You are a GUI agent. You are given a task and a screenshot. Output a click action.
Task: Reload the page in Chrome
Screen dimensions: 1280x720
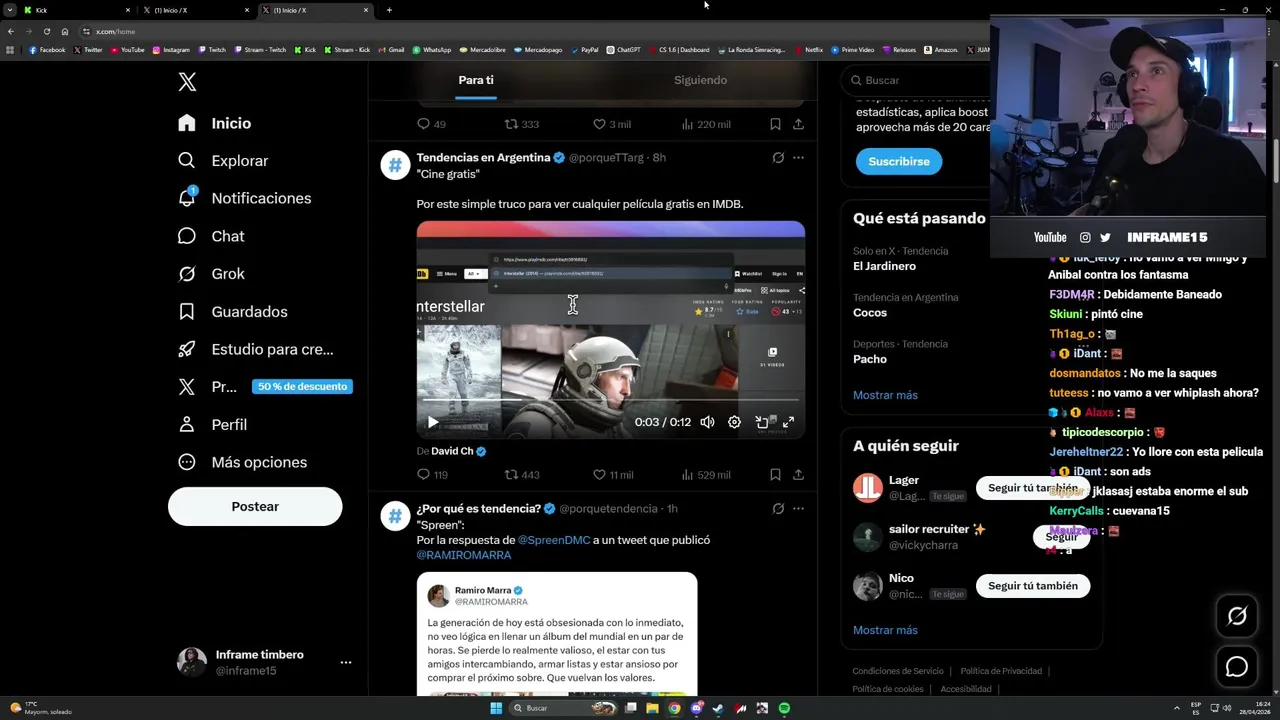[46, 31]
